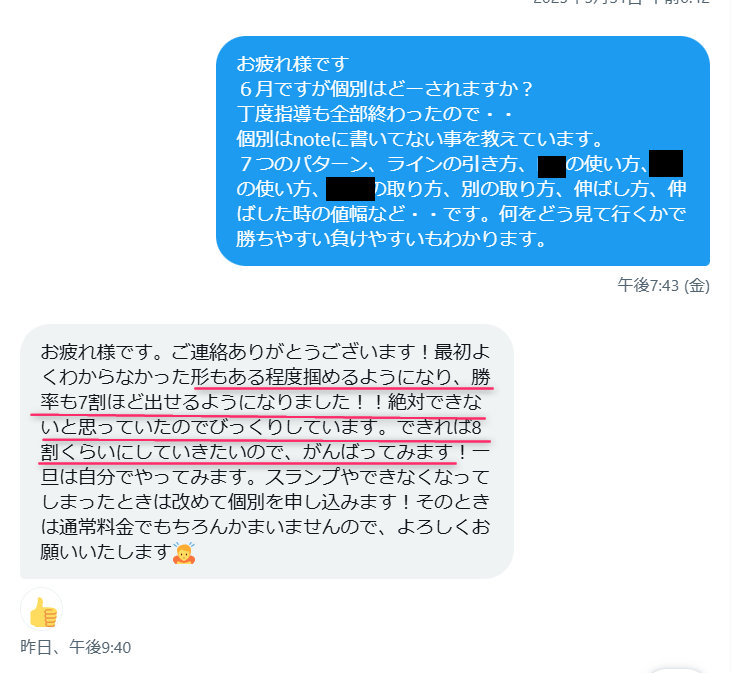Click the bowing person emoji ending the gray message

[x=184, y=553]
